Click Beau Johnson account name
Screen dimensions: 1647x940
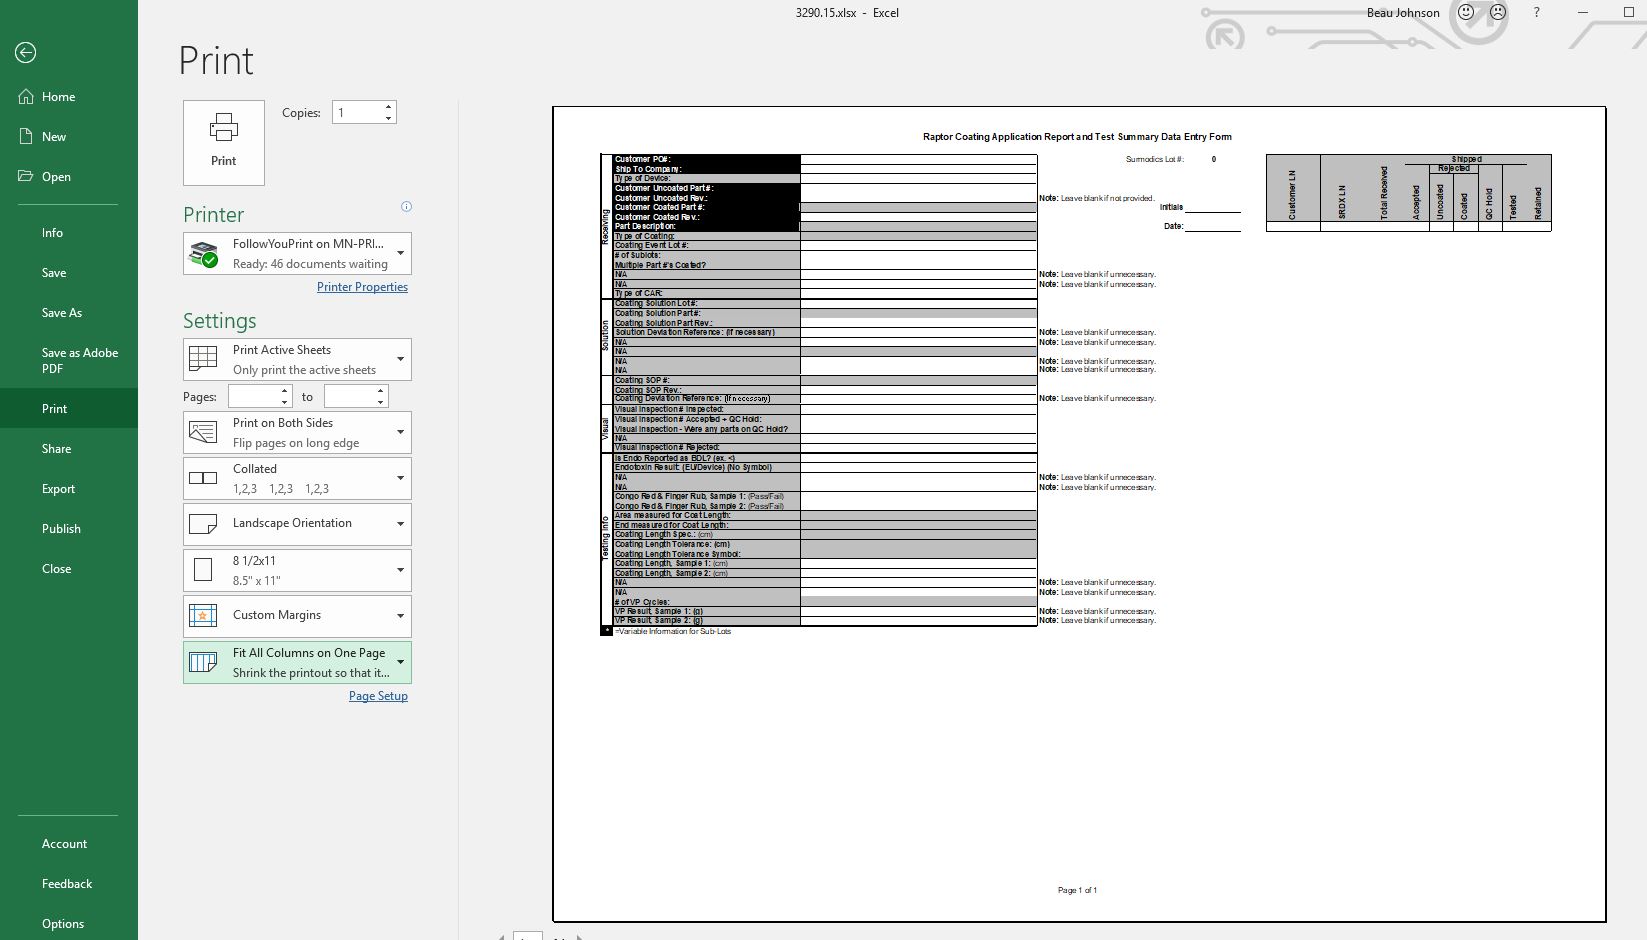pos(1403,13)
